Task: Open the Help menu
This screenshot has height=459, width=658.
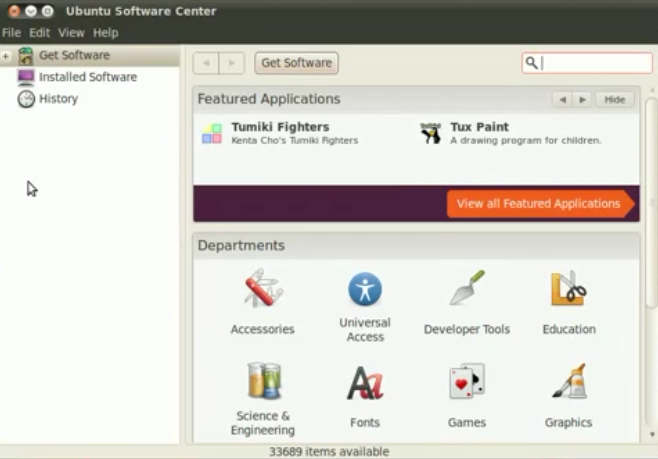Action: (x=105, y=32)
